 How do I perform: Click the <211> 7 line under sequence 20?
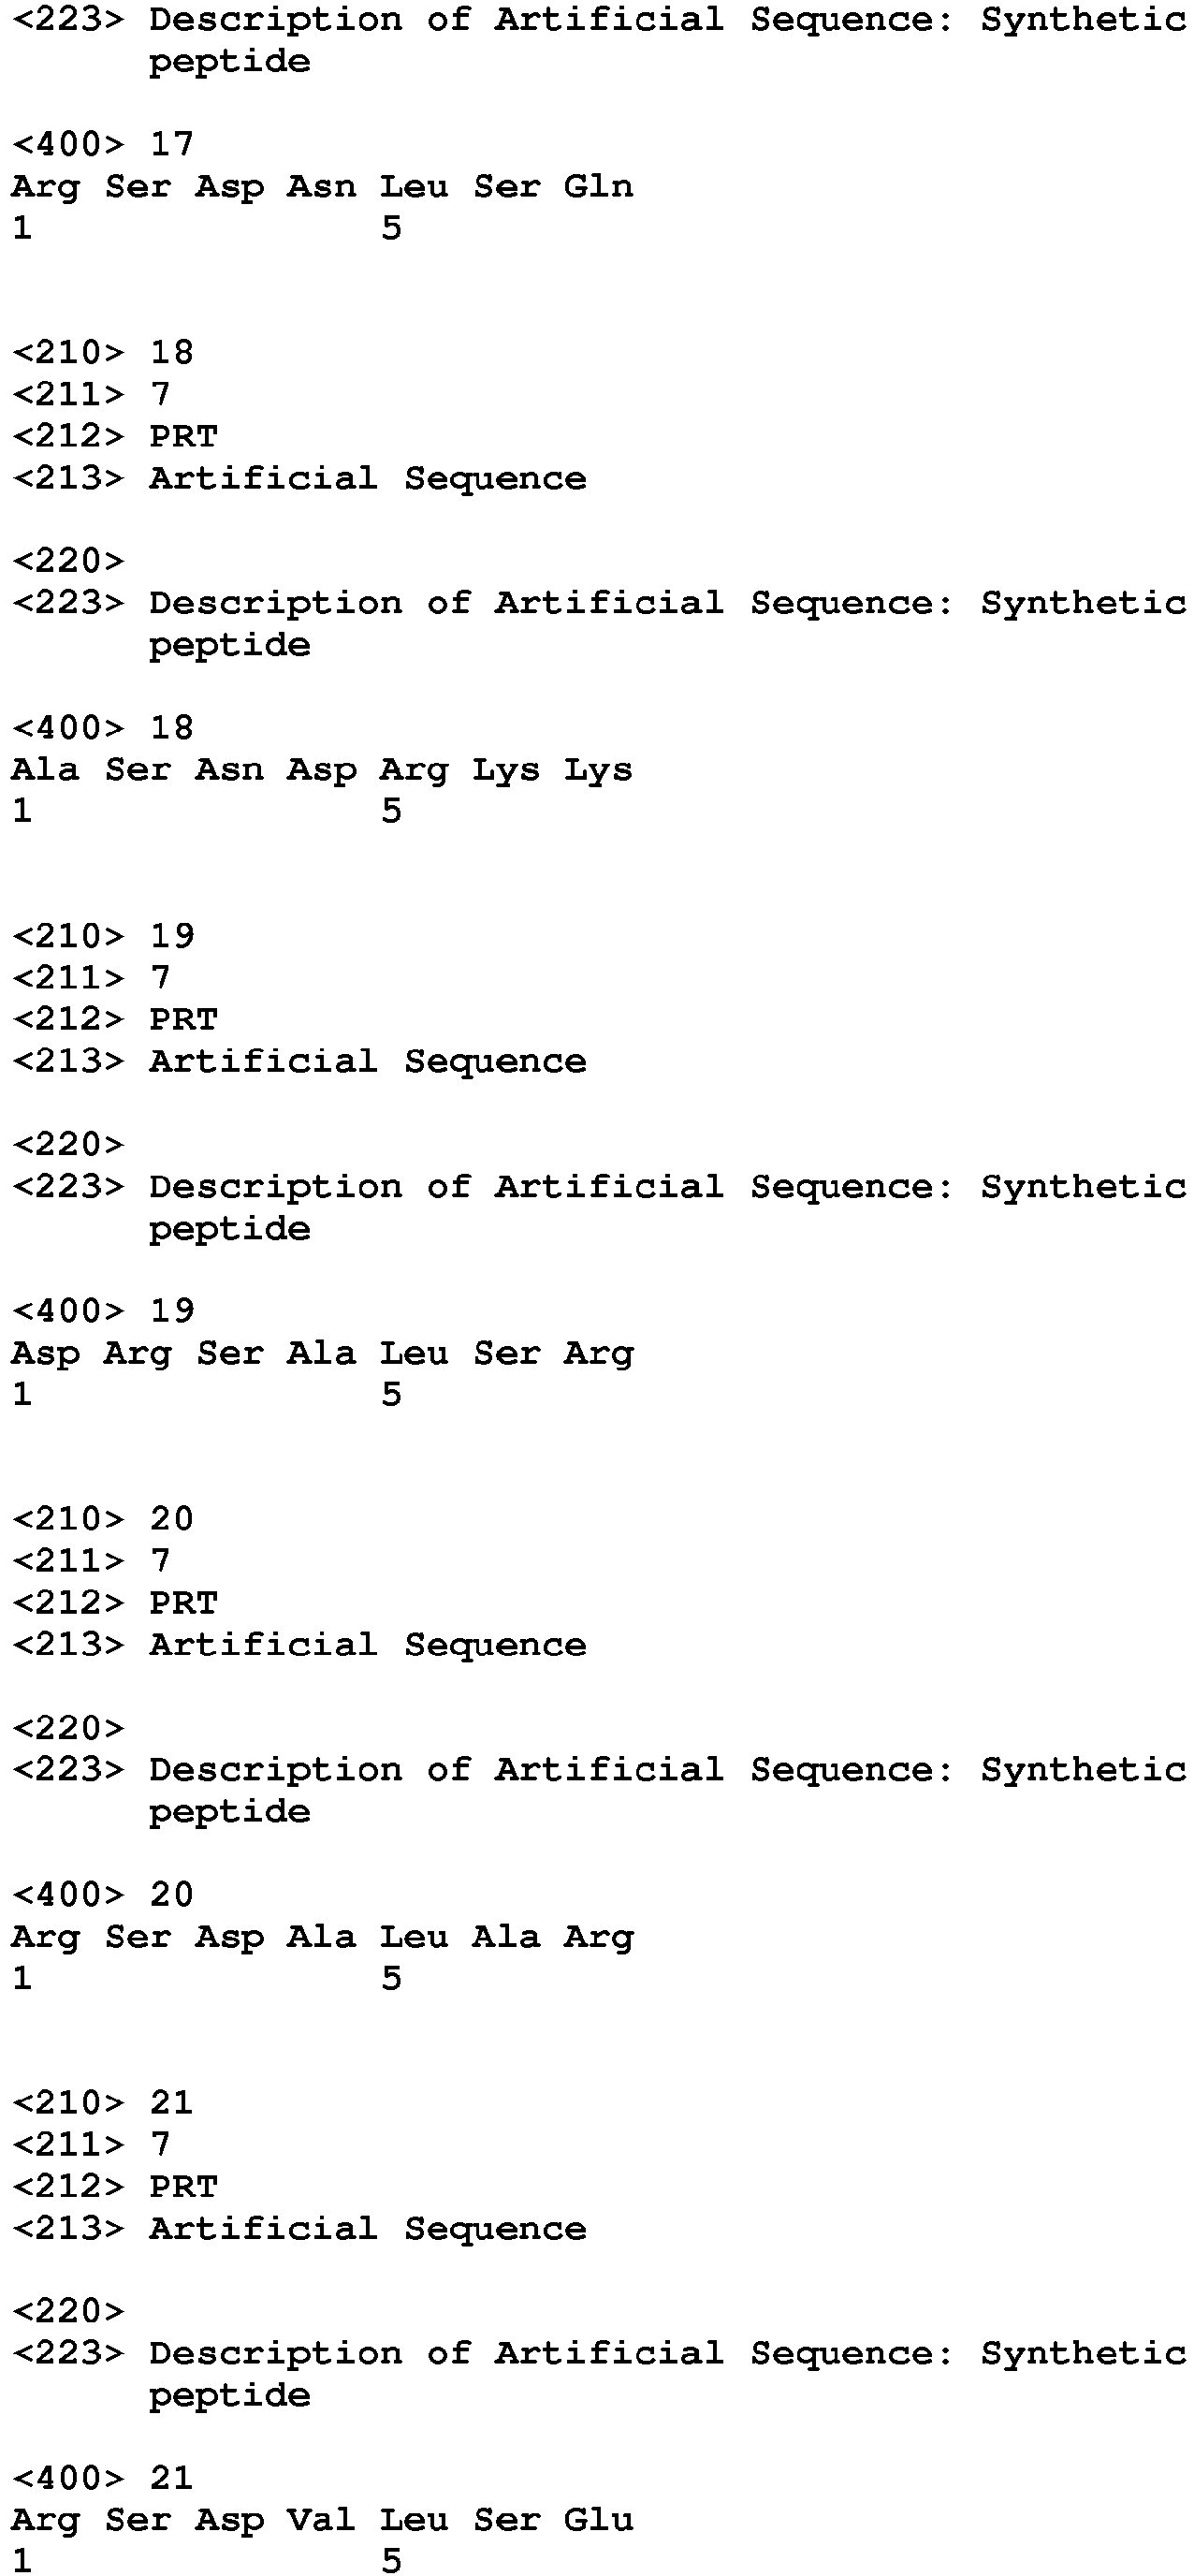point(91,1561)
